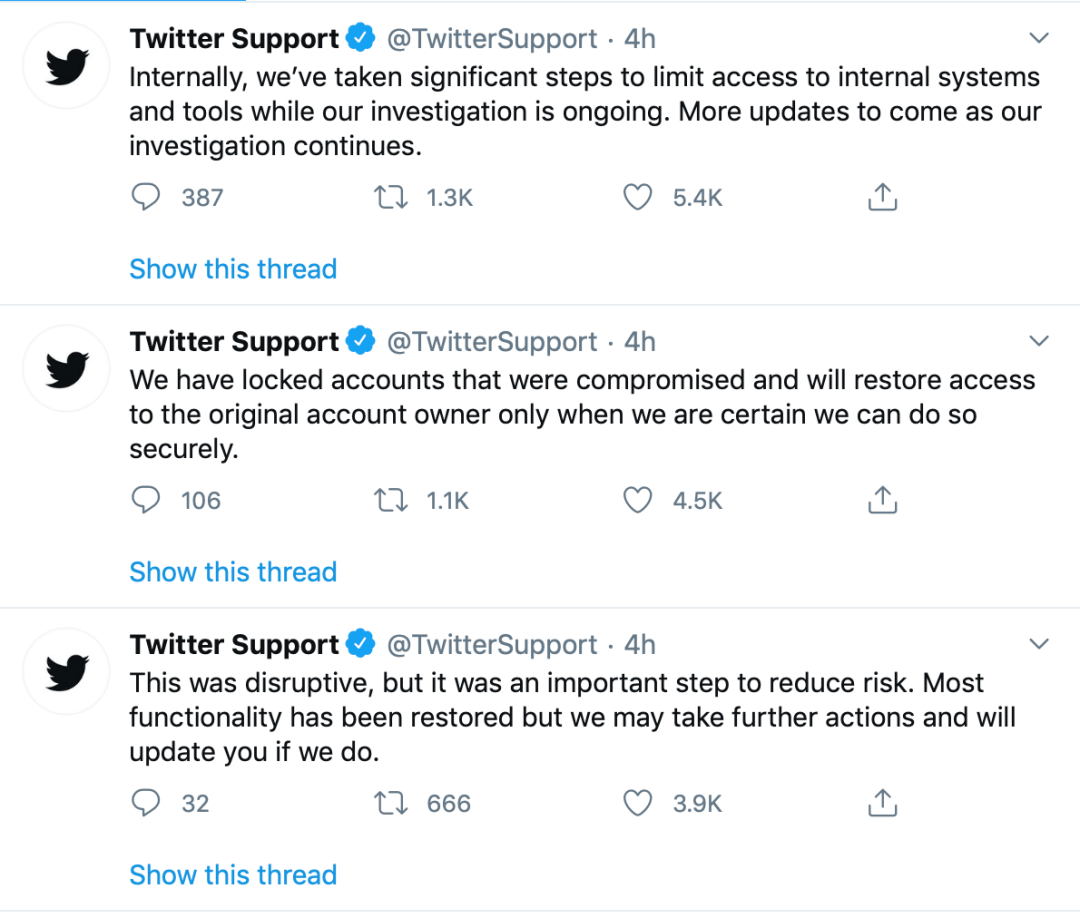Retweet the tweet with 666 retweets

390,803
